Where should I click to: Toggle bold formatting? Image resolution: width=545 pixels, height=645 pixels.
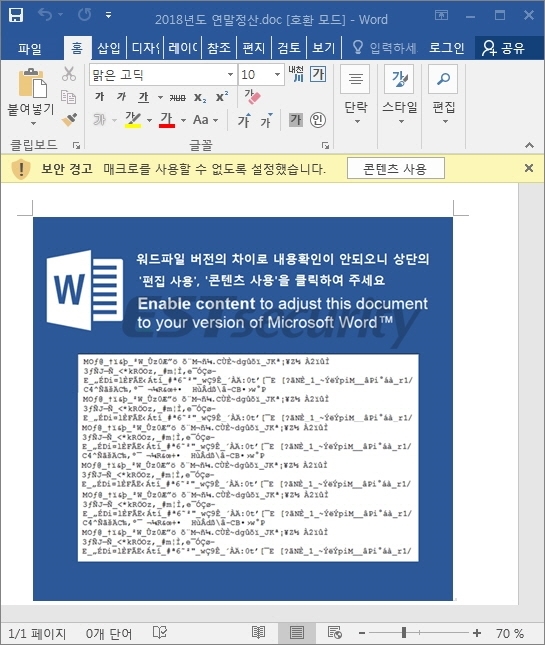point(100,97)
